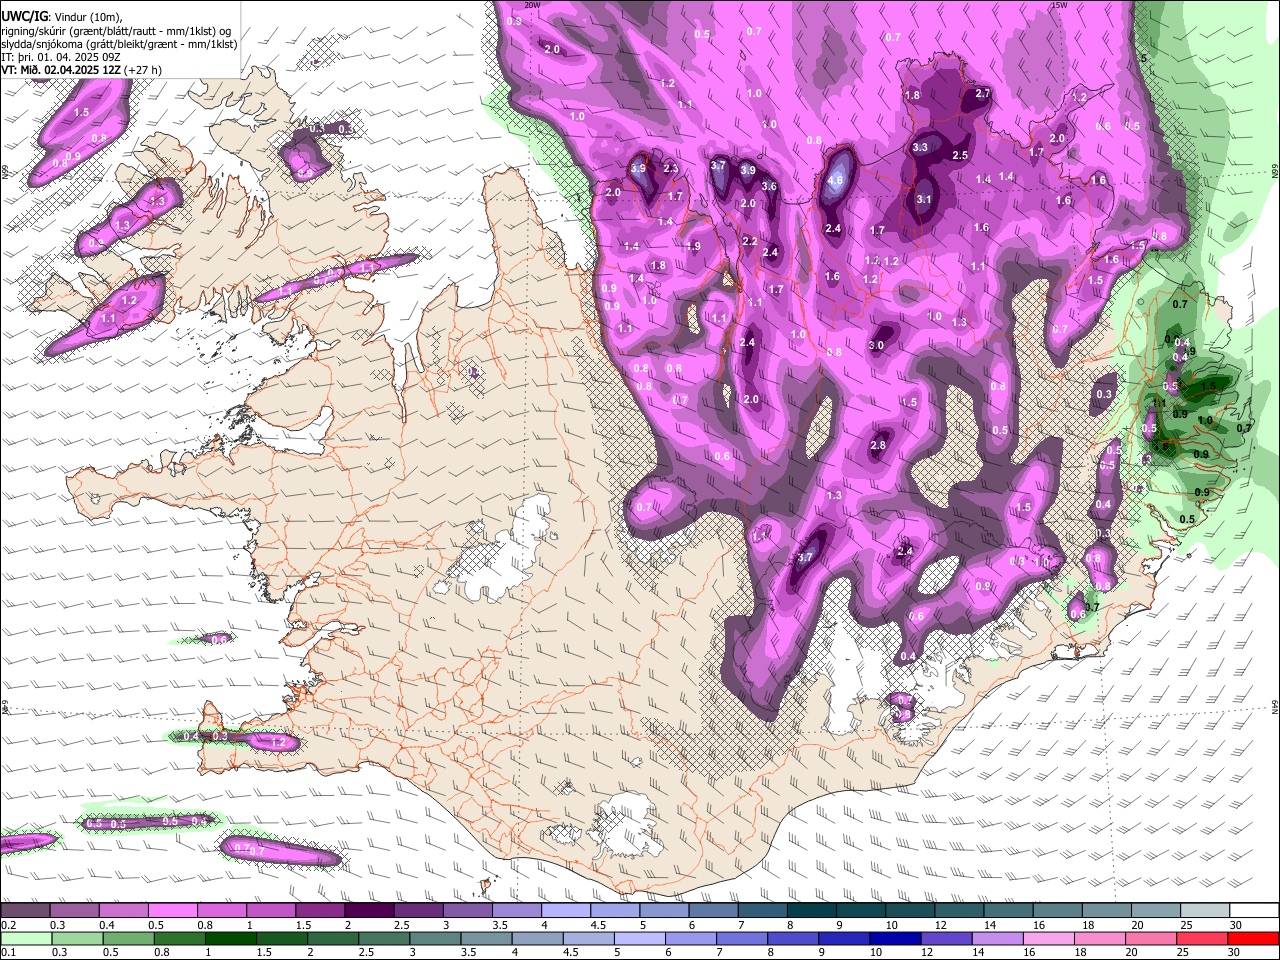Click the light lavender 4–4.5 snow legend swatch
Viewport: 1280px width, 960px height.
pos(566,911)
